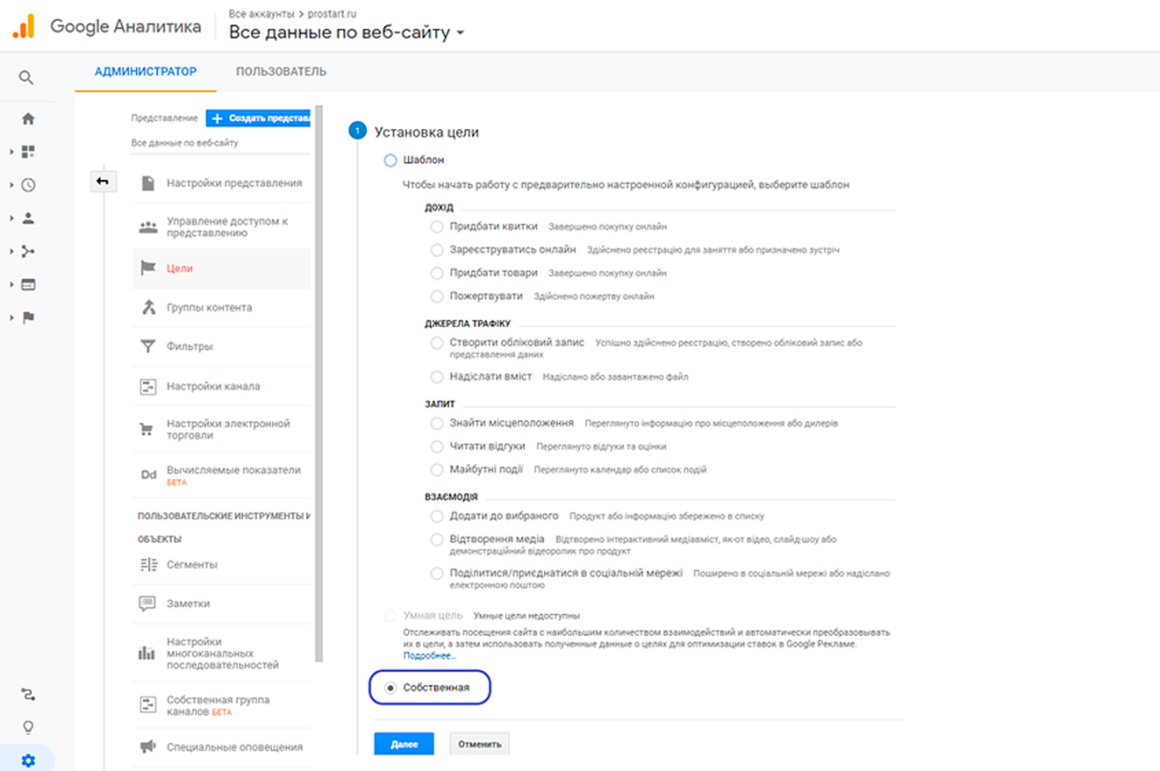This screenshot has width=1160, height=771.
Task: Expand the Customization dashboards sidebar section
Action: coord(12,152)
